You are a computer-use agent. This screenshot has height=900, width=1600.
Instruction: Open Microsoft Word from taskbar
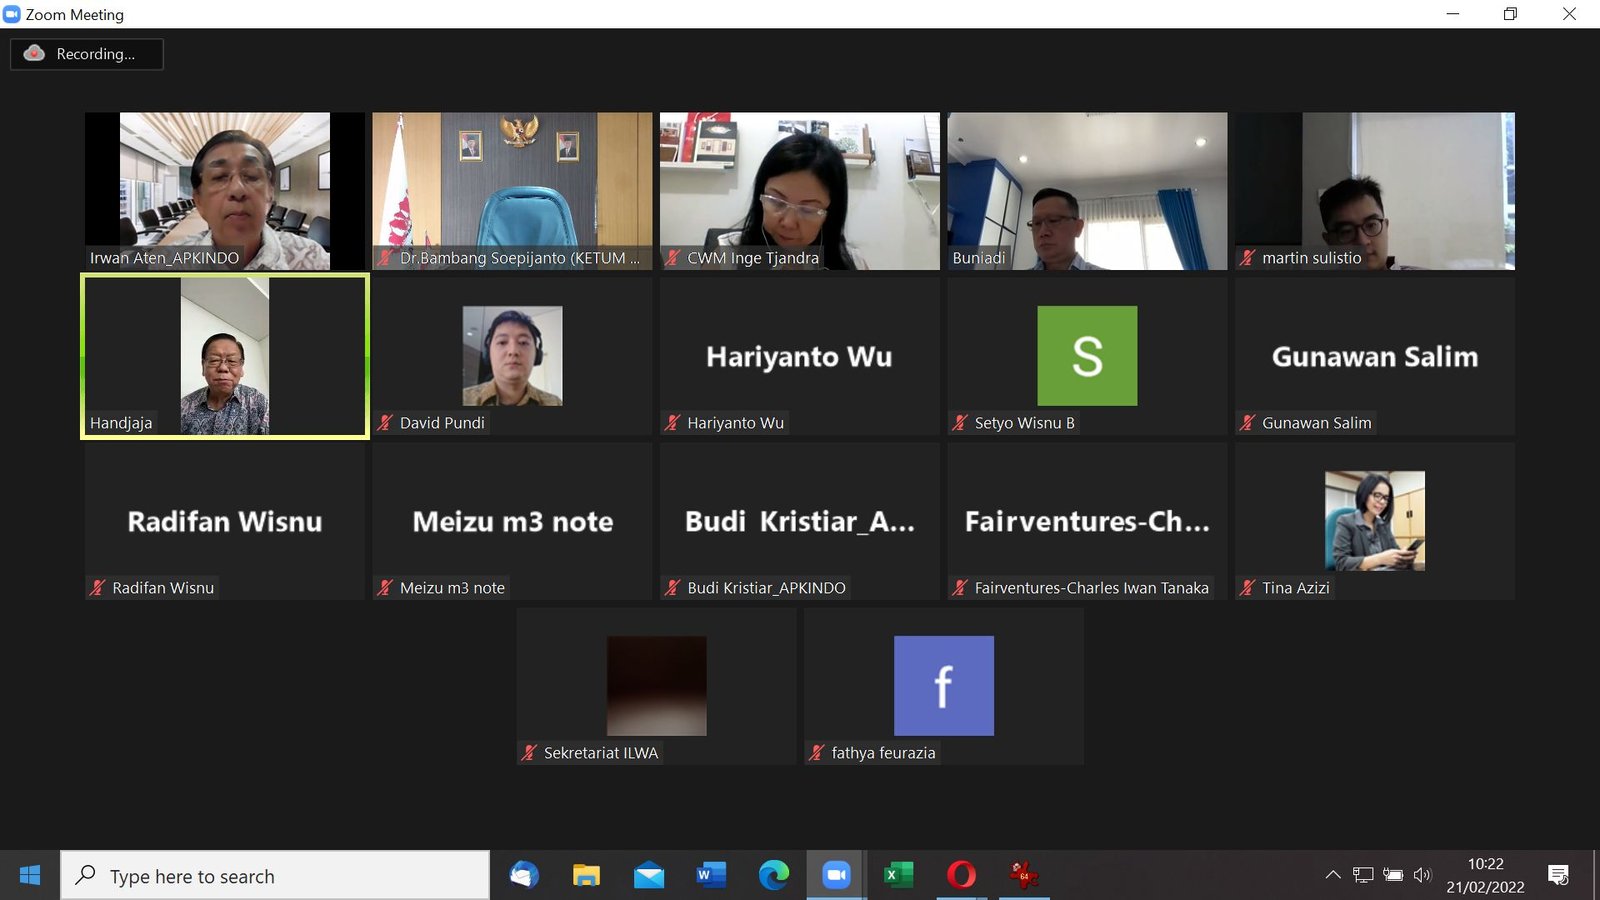tap(711, 876)
